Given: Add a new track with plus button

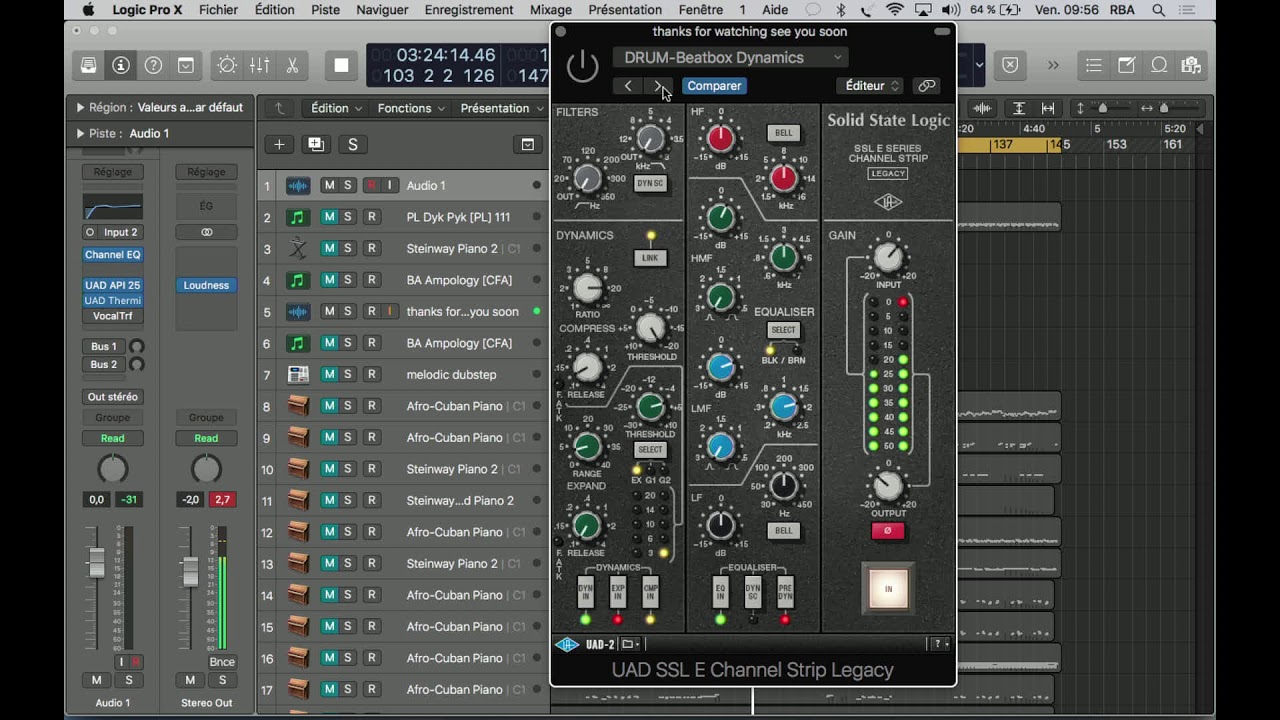Looking at the screenshot, I should [279, 144].
